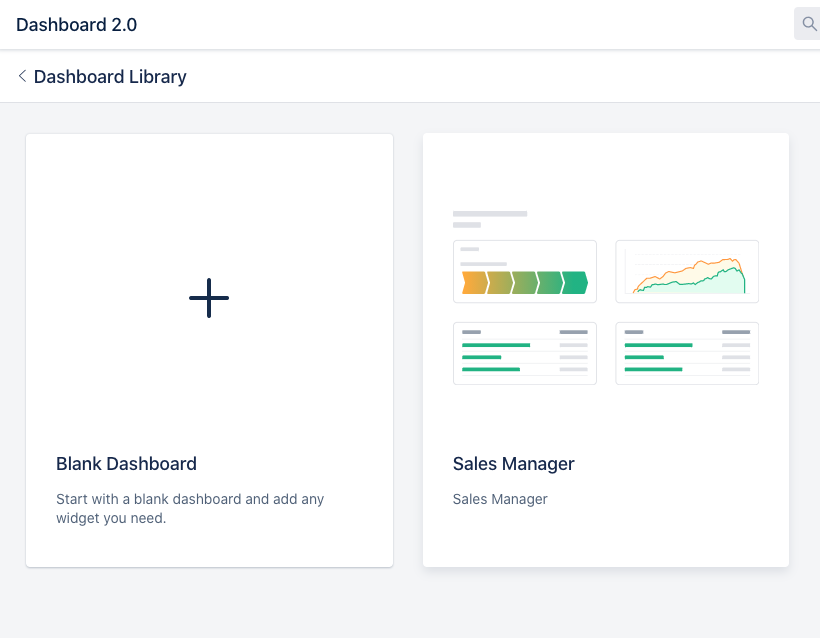Viewport: 820px width, 638px height.
Task: Click the back chevron beside Dashboard Library
Action: tap(22, 76)
